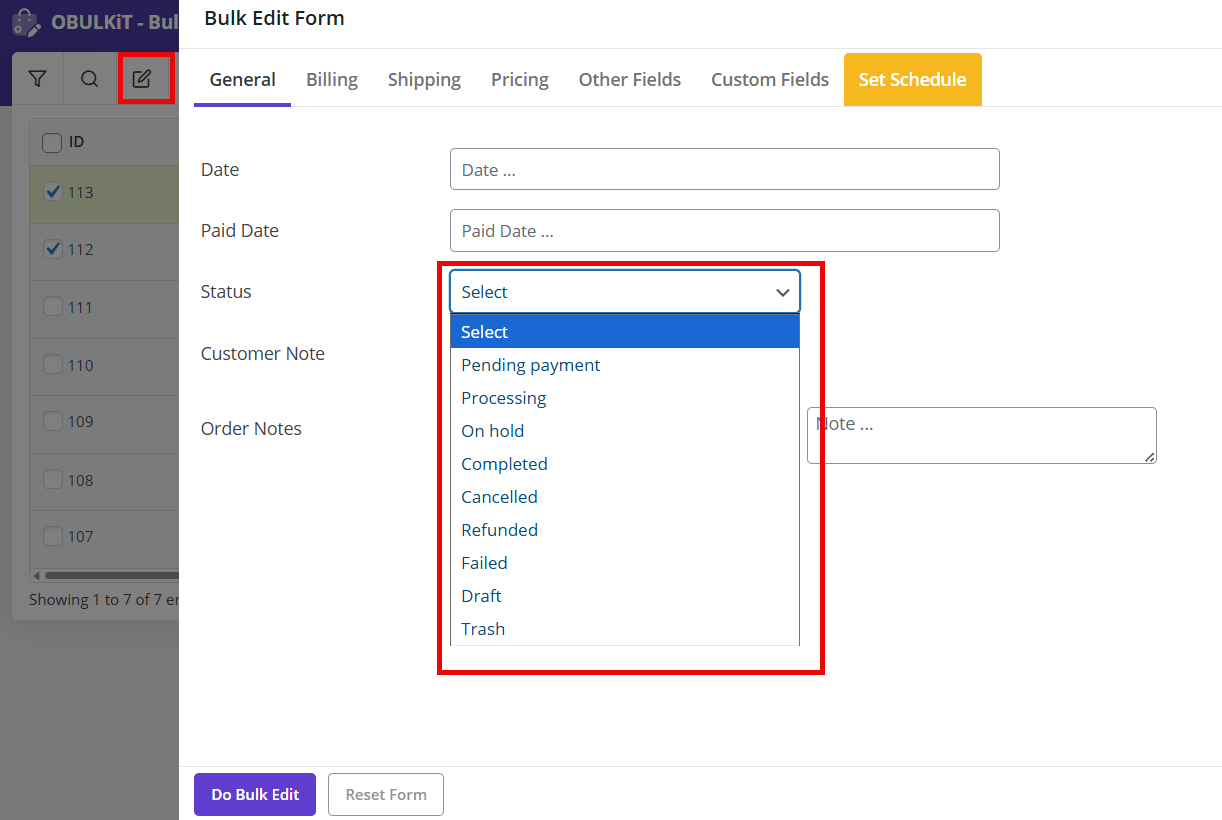Open the Set Schedule tab
The image size is (1222, 820).
(x=912, y=80)
